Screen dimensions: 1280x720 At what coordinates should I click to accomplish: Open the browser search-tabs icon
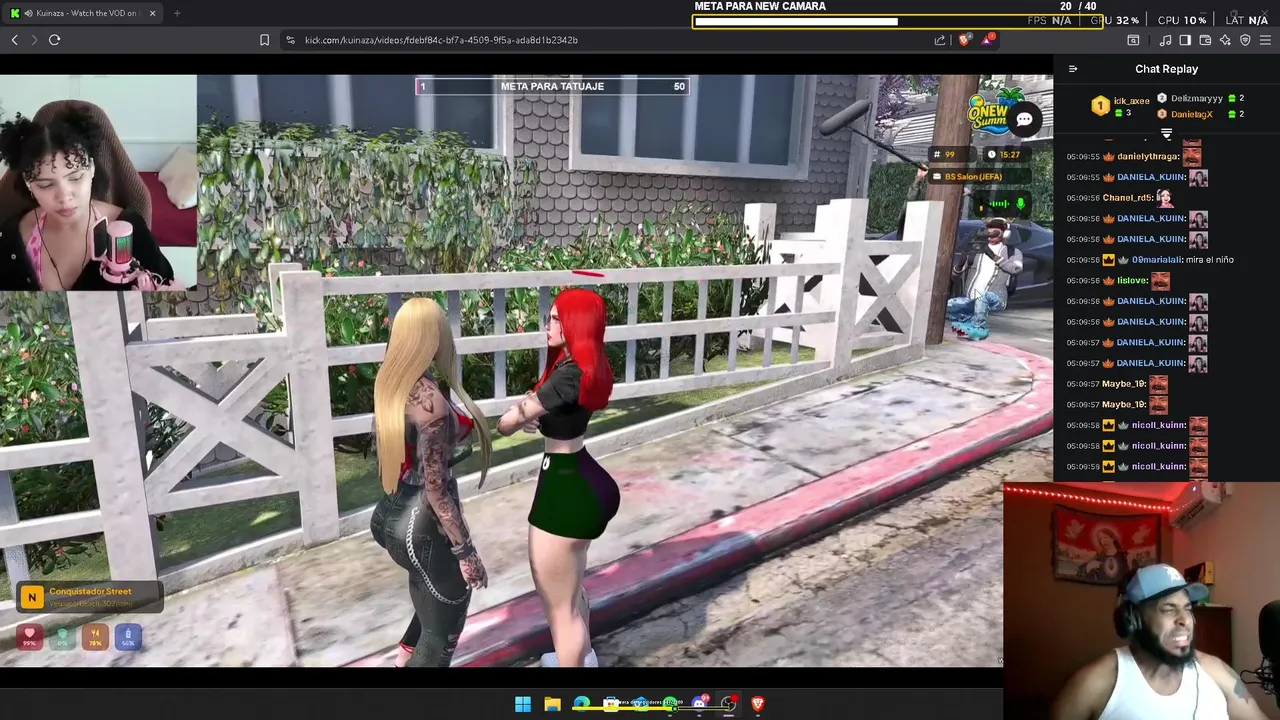(1133, 40)
